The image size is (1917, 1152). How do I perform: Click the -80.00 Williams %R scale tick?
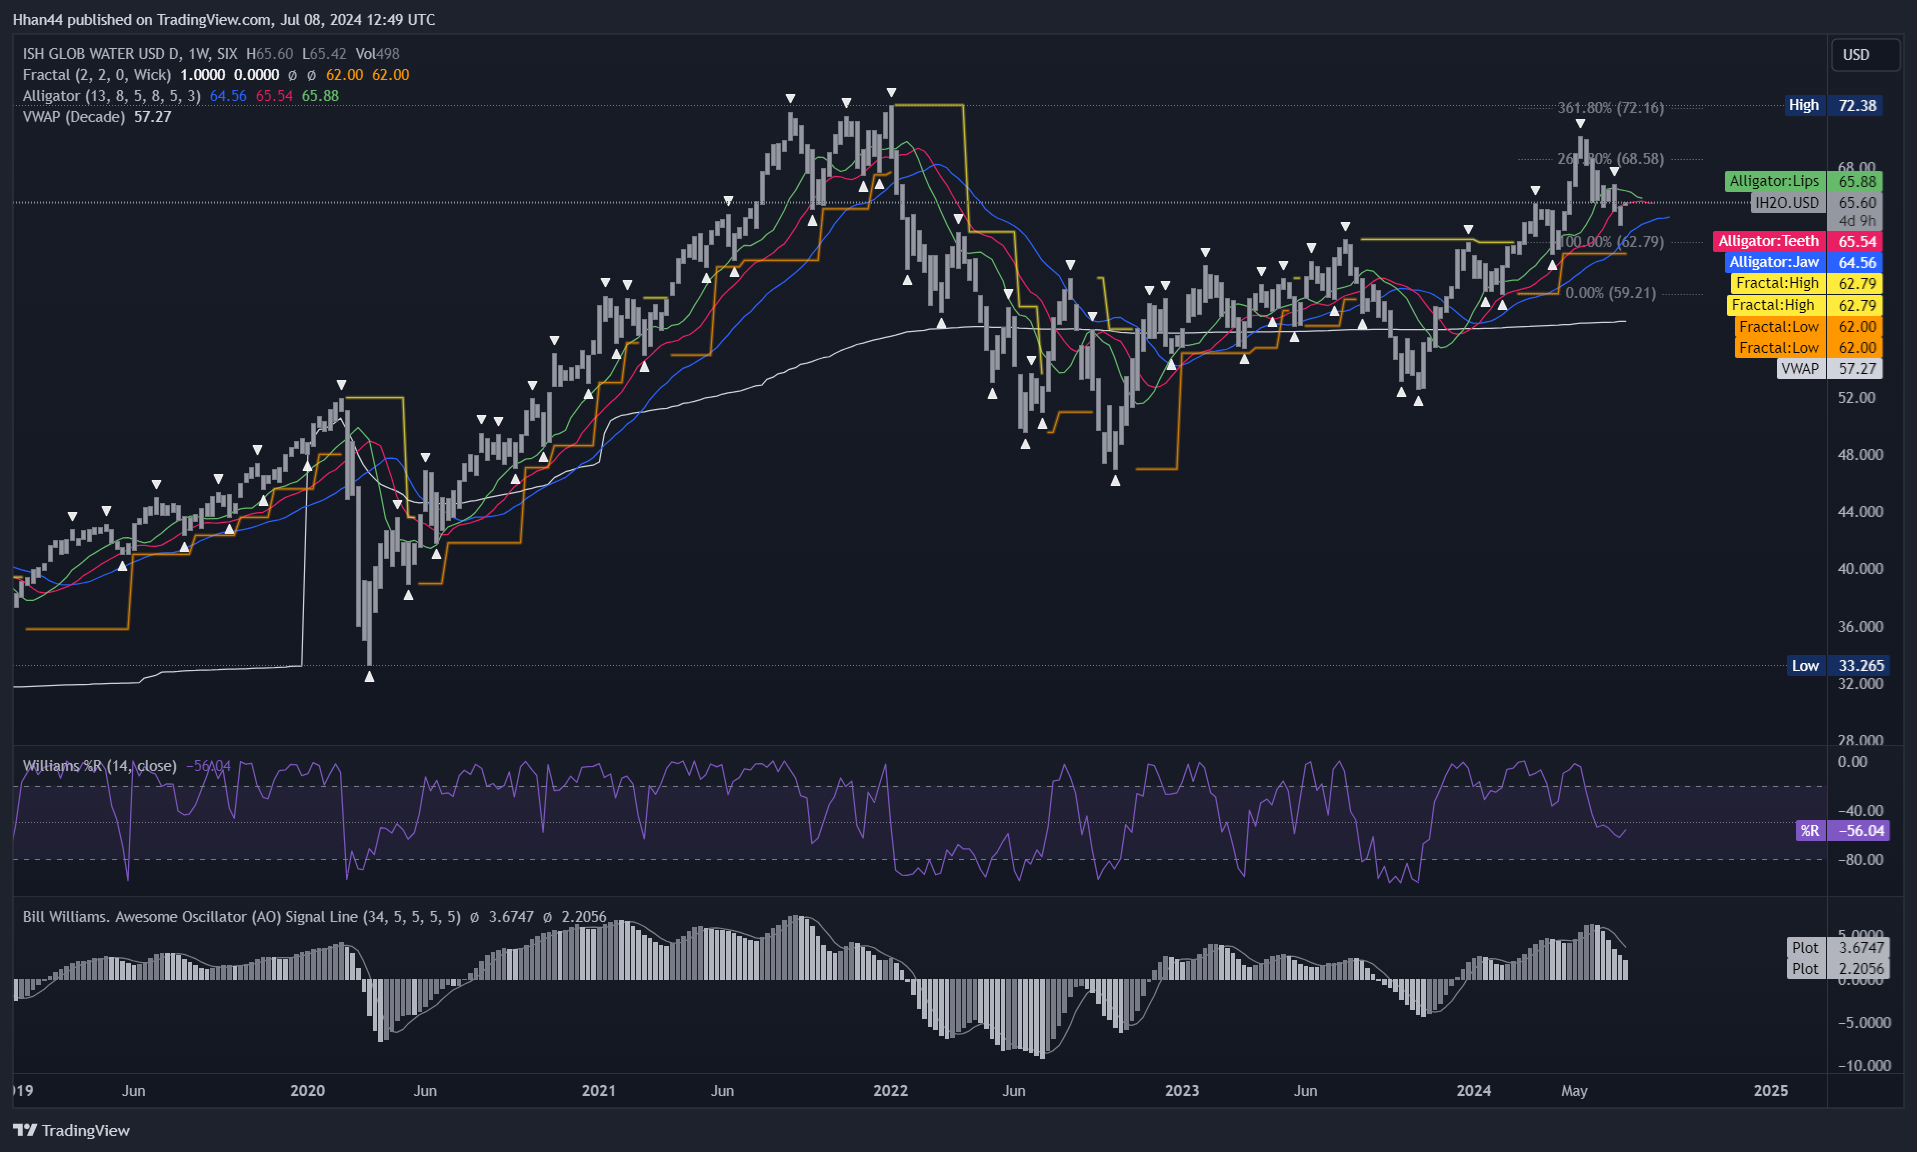pyautogui.click(x=1860, y=860)
